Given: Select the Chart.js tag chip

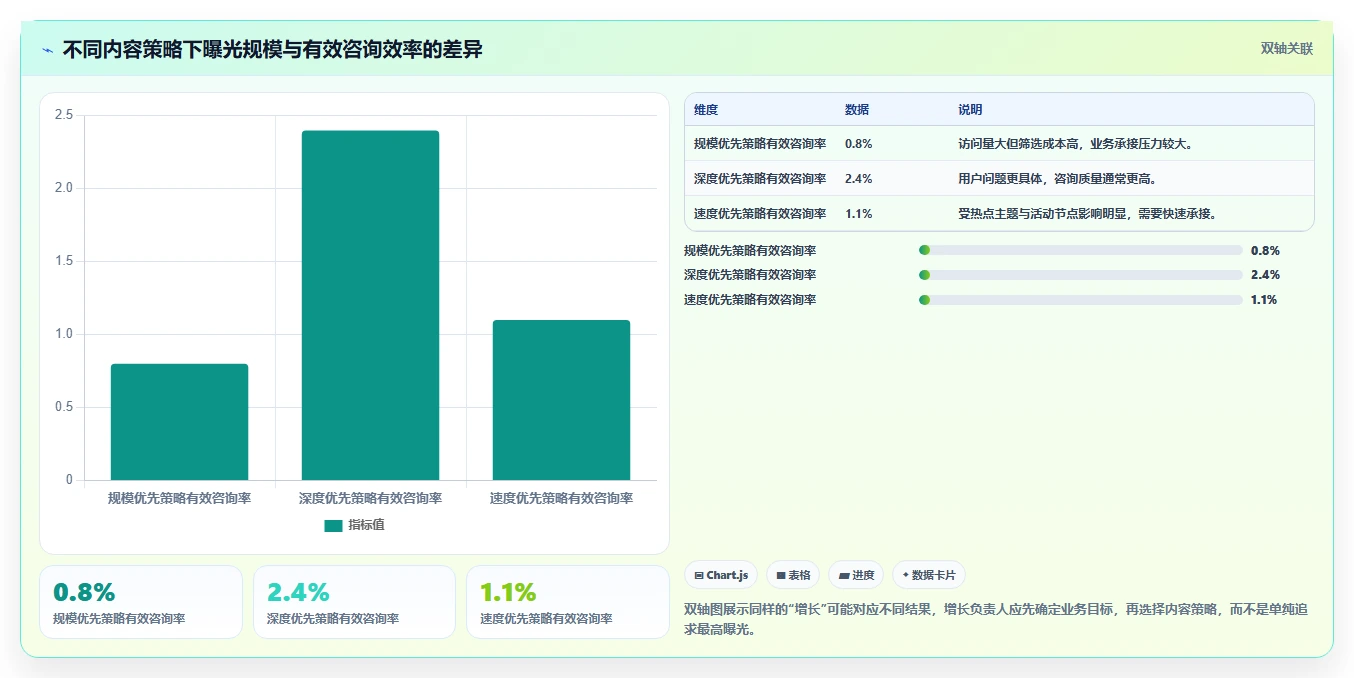Looking at the screenshot, I should point(721,575).
